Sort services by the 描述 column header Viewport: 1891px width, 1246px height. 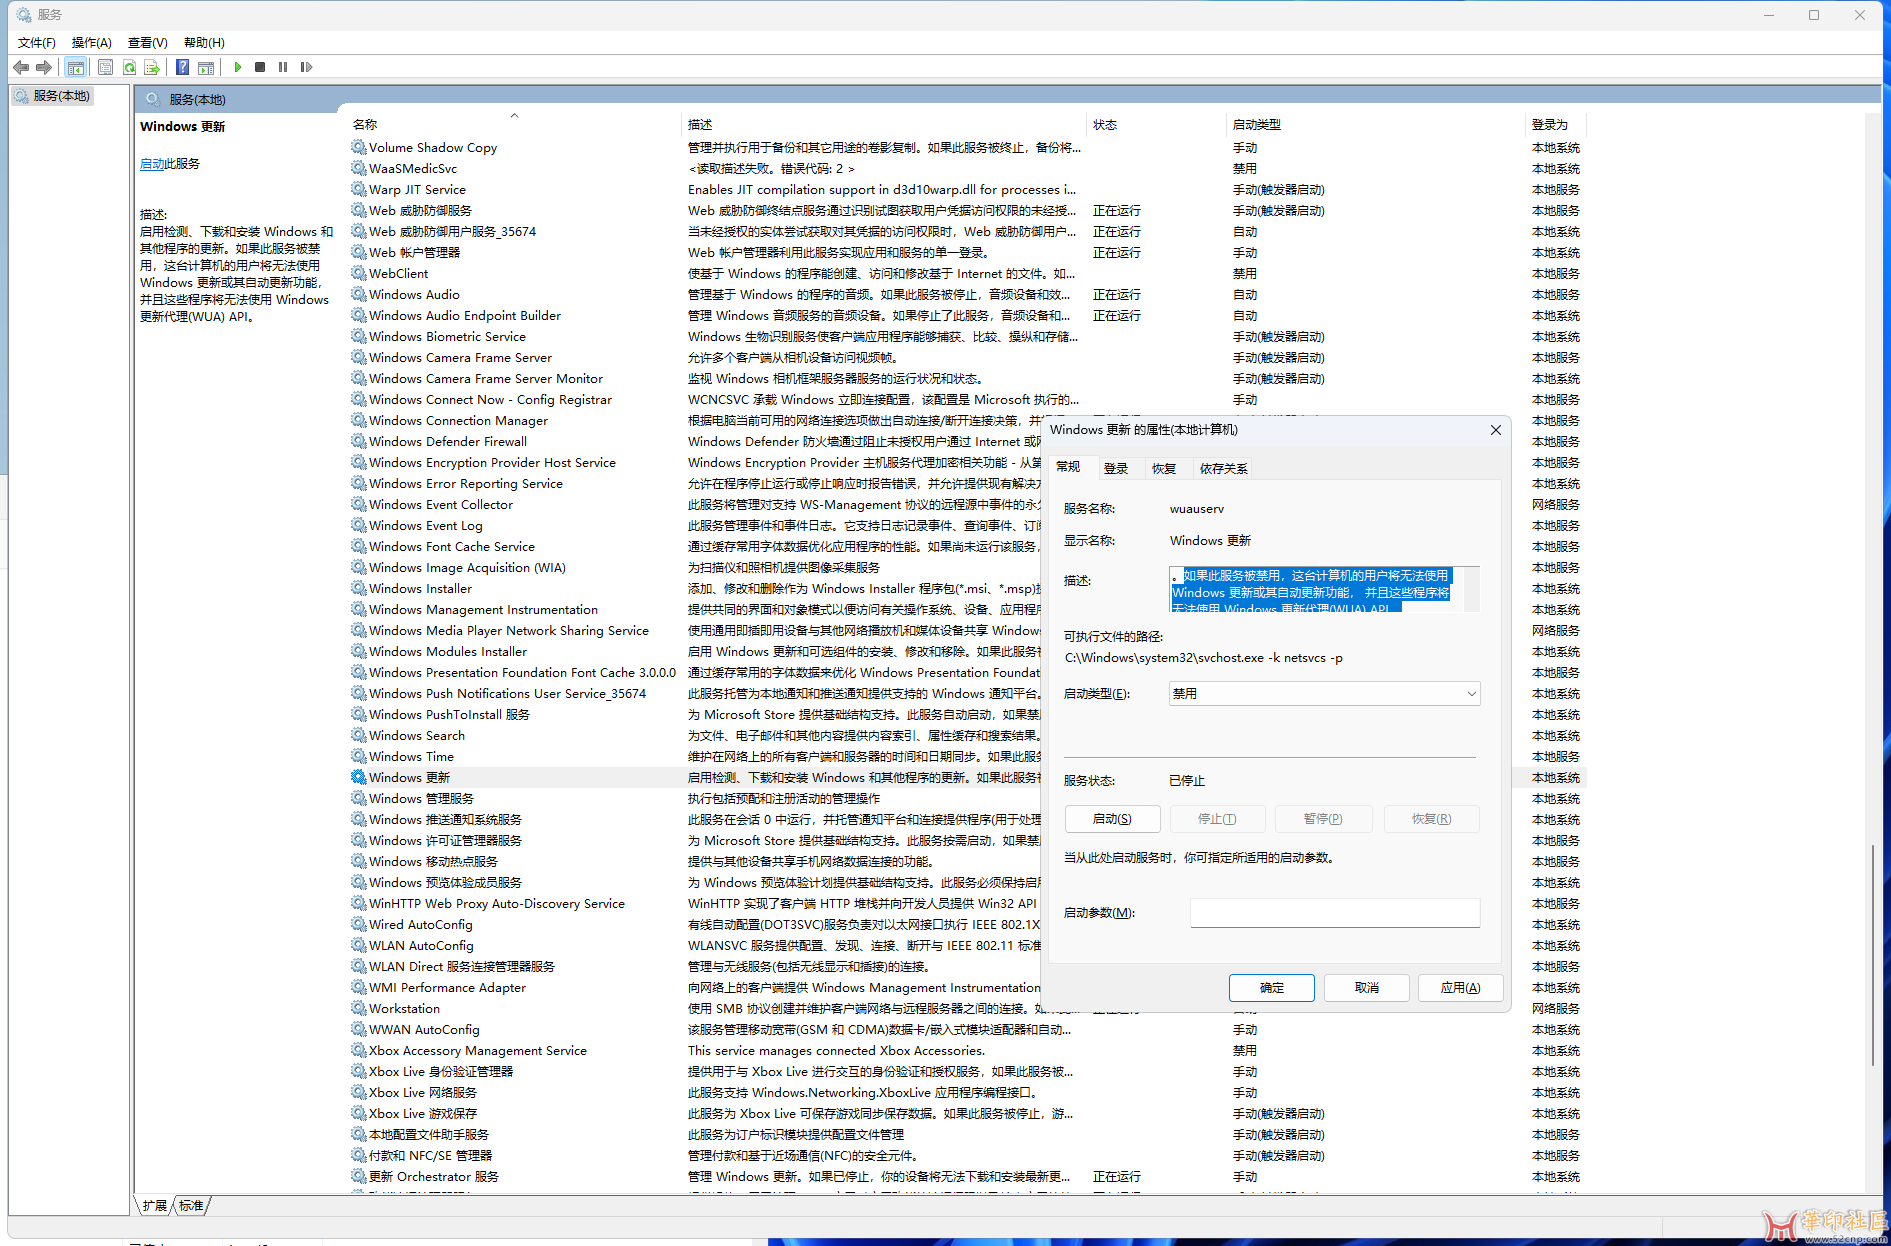(884, 124)
